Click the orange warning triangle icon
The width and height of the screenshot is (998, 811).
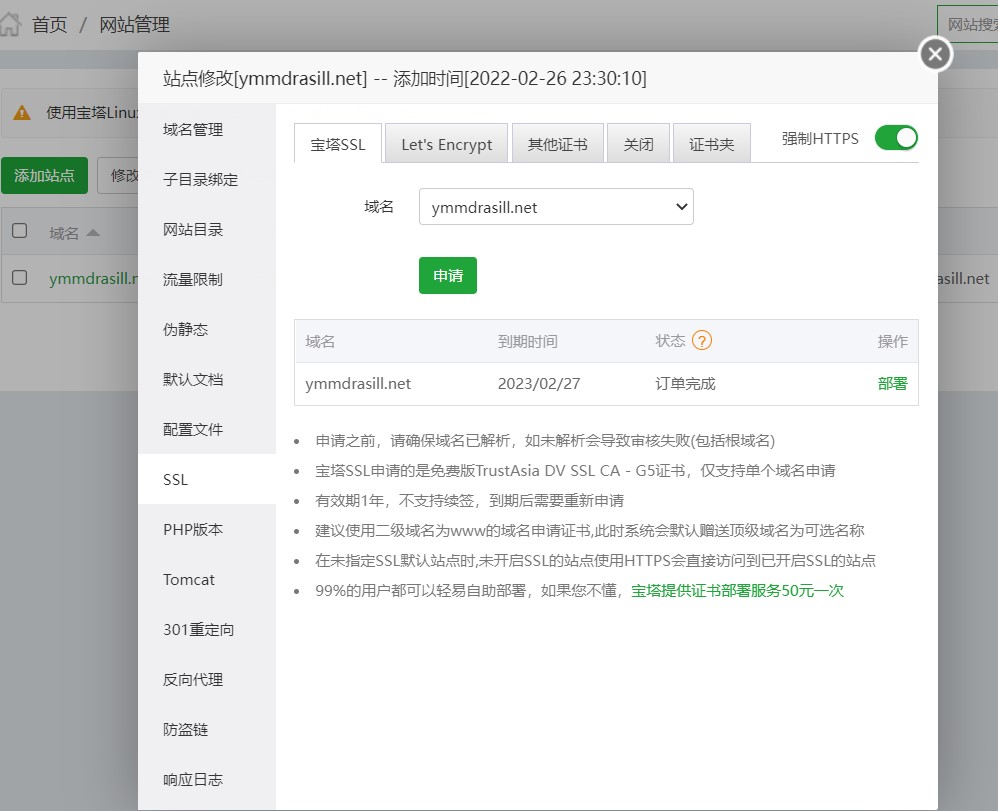(x=22, y=112)
